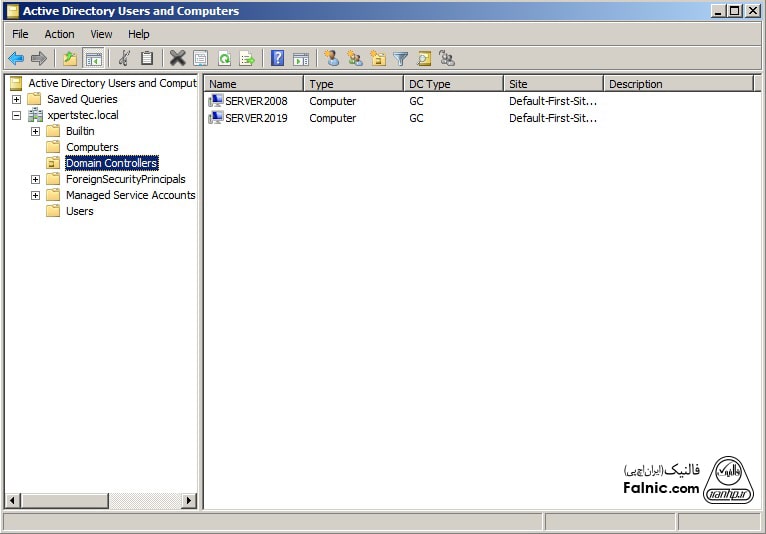
Task: Click the Refresh toolbar icon
Action: pos(224,59)
